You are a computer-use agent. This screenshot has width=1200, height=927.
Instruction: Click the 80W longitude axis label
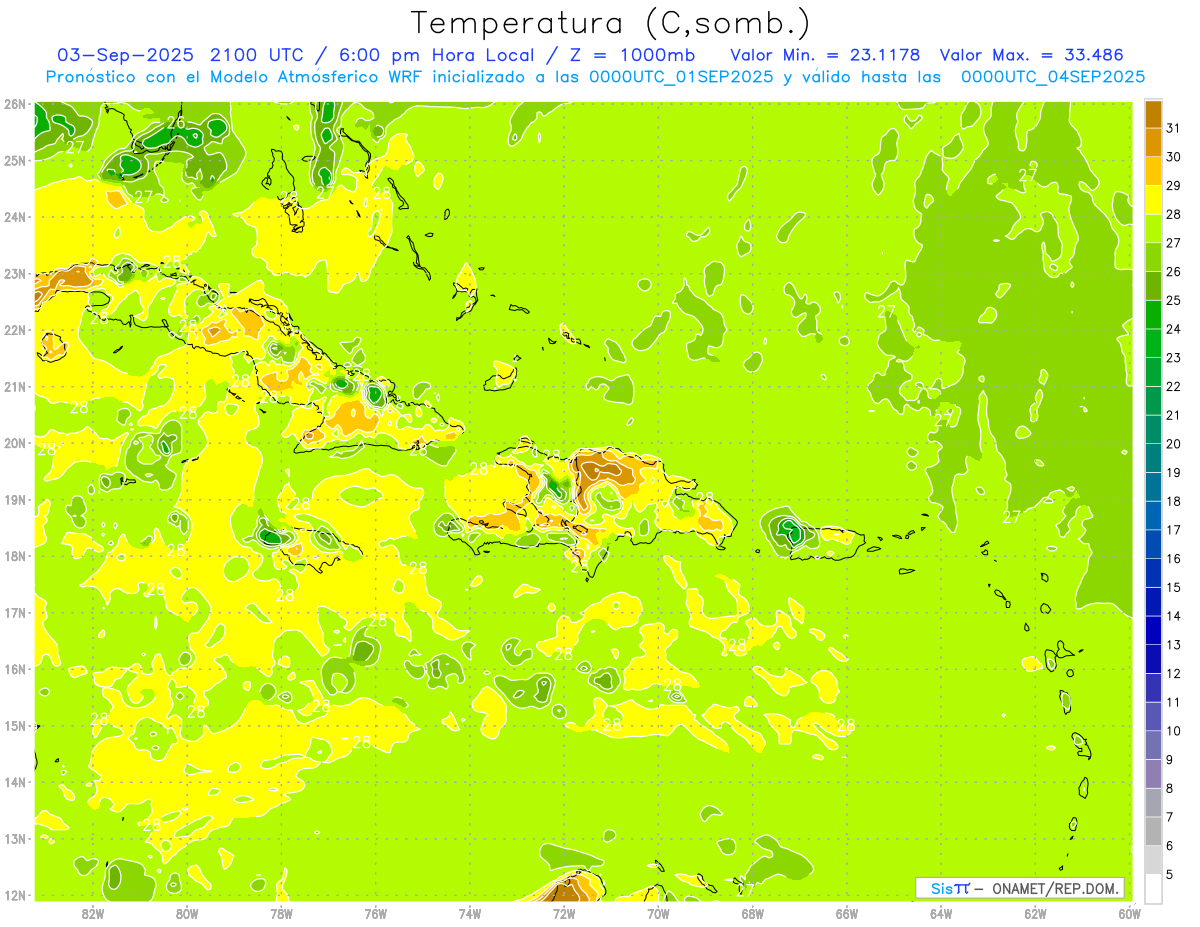(187, 913)
